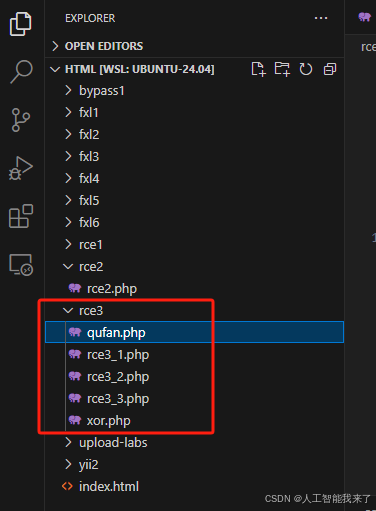Click the New Folder icon
Screen dimensions: 376x511
click(282, 69)
